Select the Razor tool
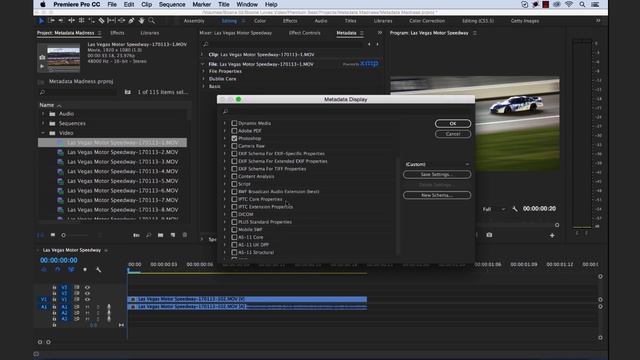This screenshot has width=640, height=360. point(101,21)
